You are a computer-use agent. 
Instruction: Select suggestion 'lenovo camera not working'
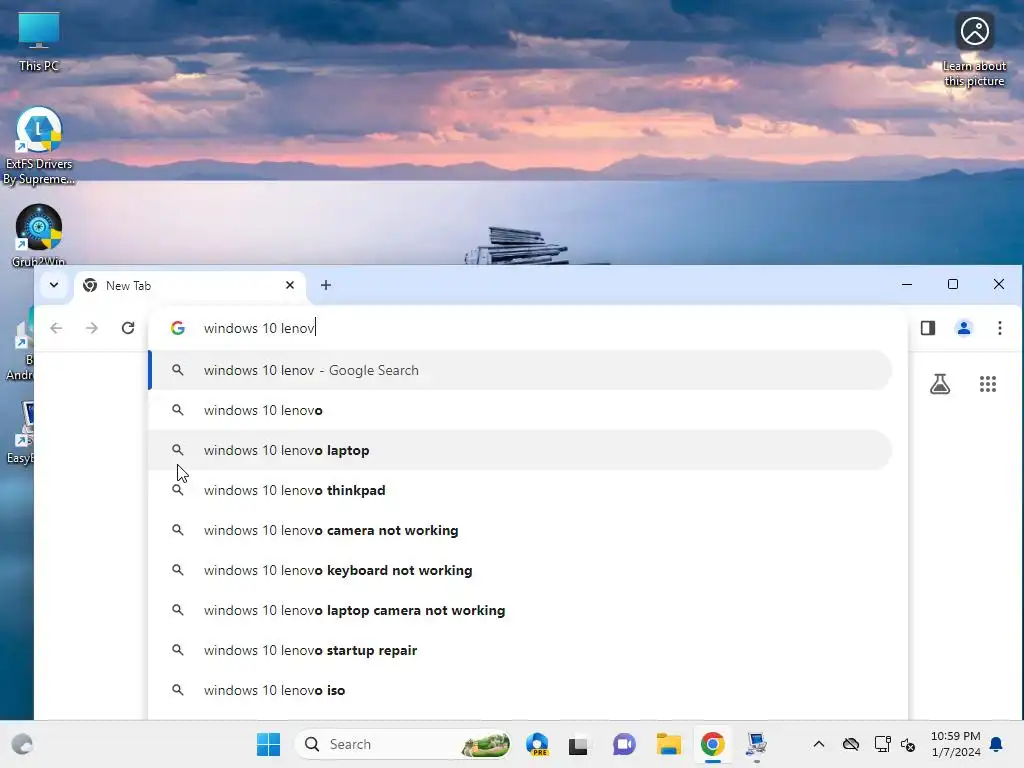pyautogui.click(x=520, y=530)
